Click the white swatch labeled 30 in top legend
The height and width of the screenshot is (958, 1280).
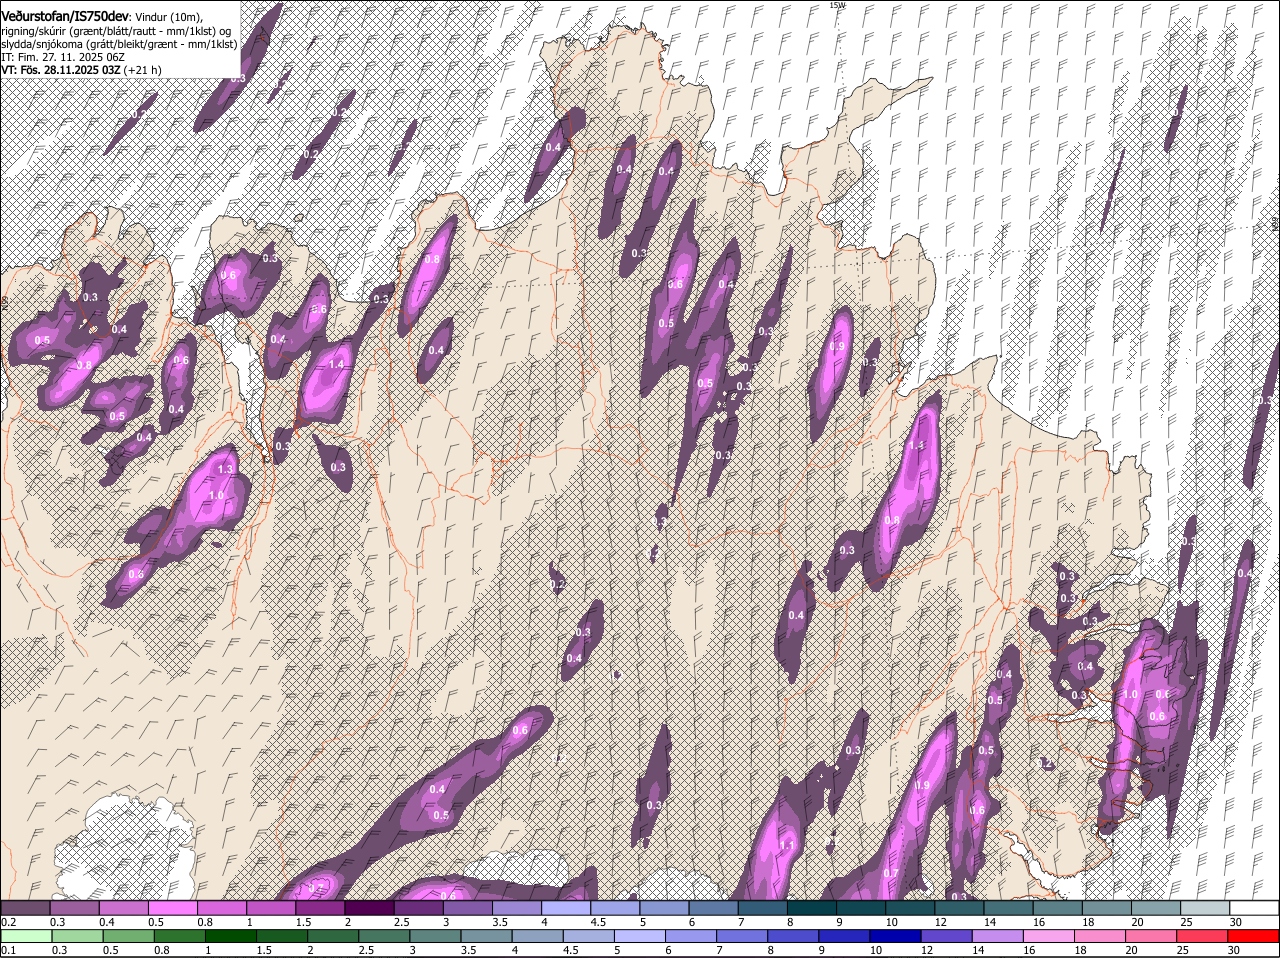click(1254, 908)
